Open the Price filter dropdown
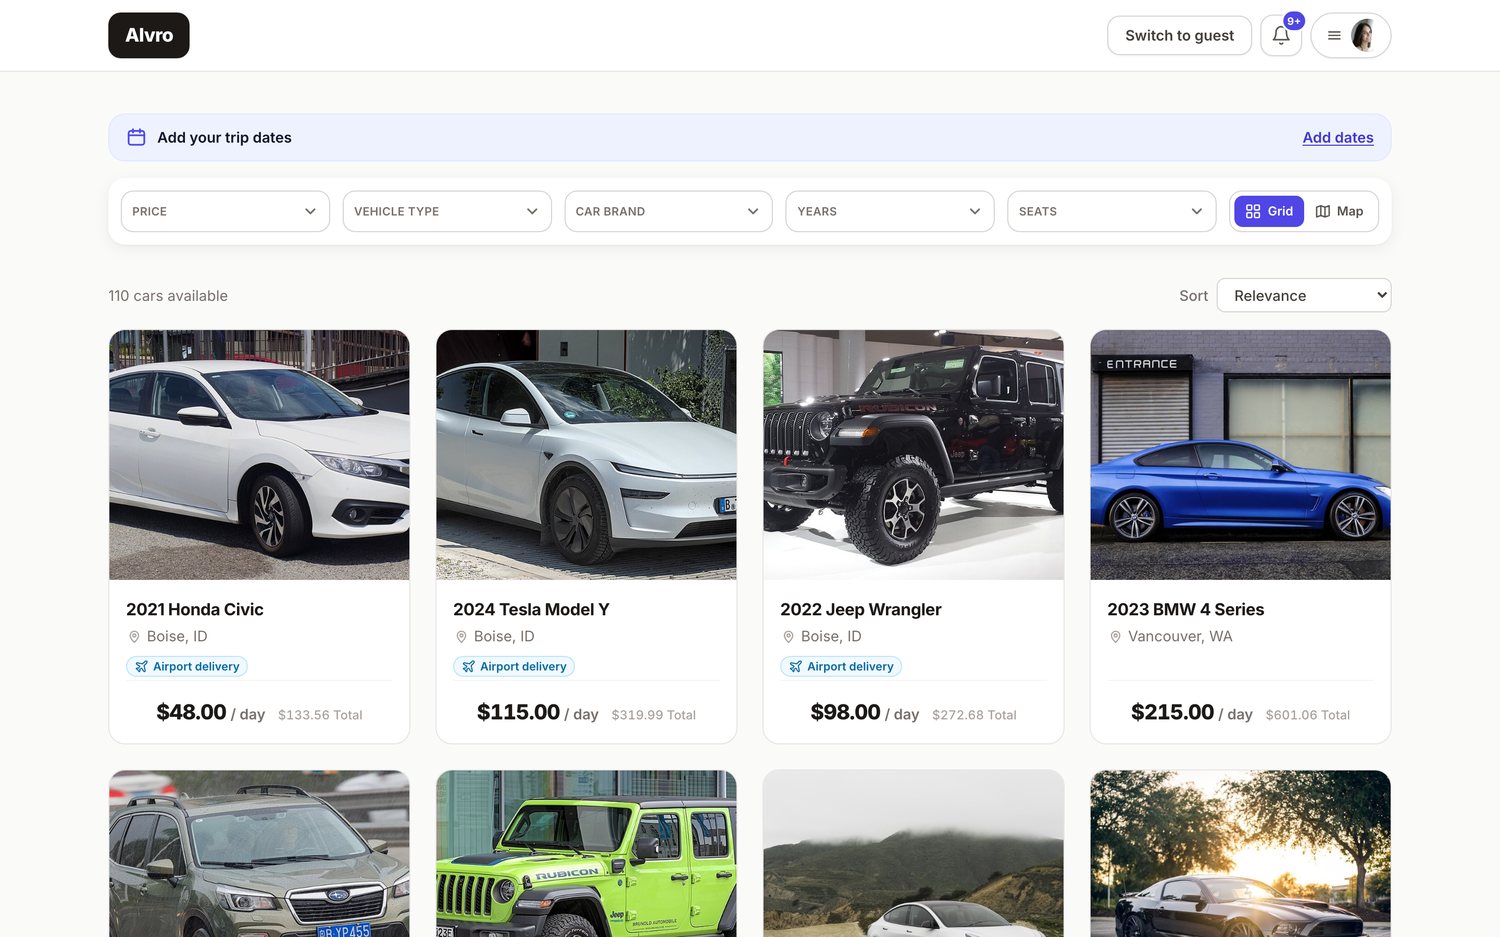This screenshot has width=1500, height=937. coord(225,211)
